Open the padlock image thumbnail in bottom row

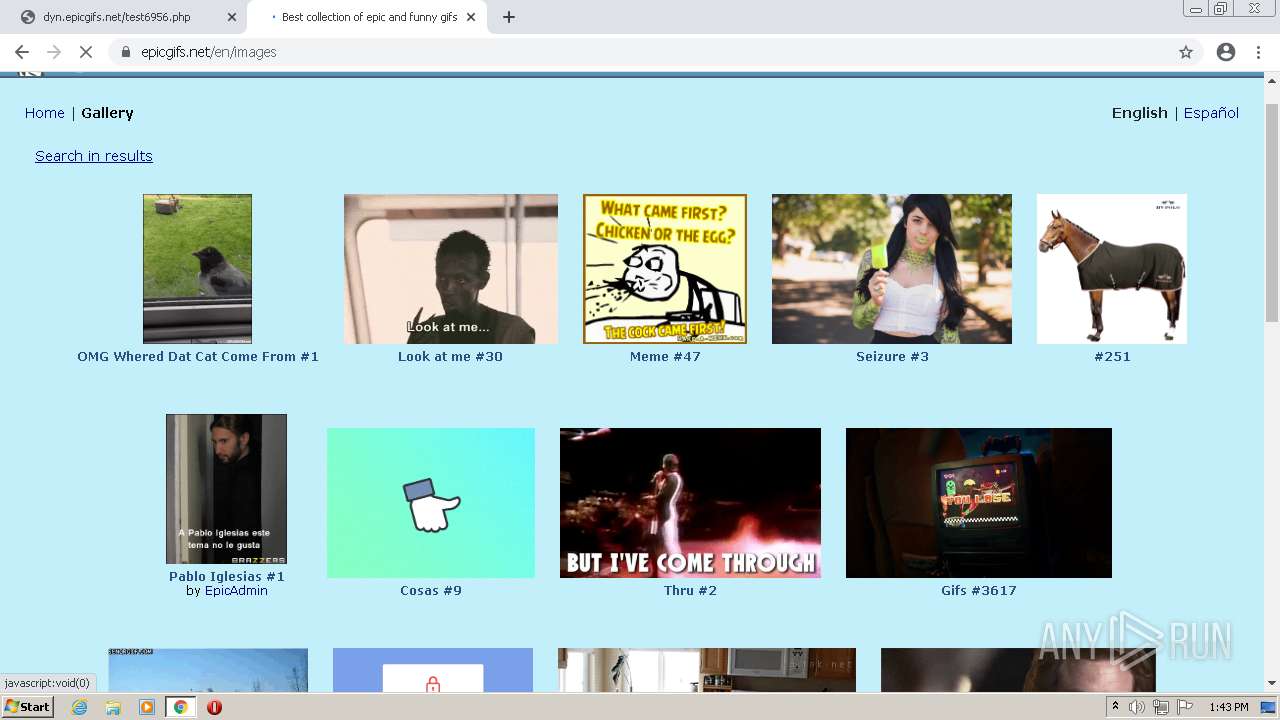pyautogui.click(x=433, y=670)
